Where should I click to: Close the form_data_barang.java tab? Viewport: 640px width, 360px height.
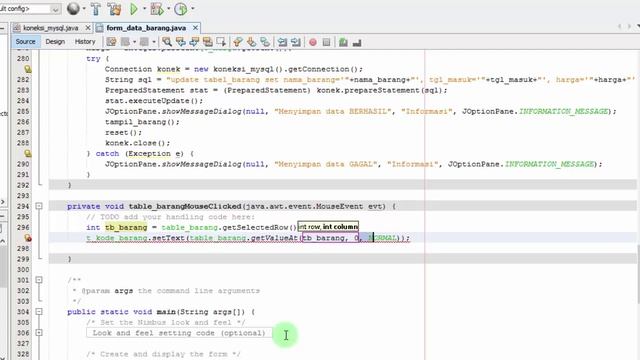195,28
